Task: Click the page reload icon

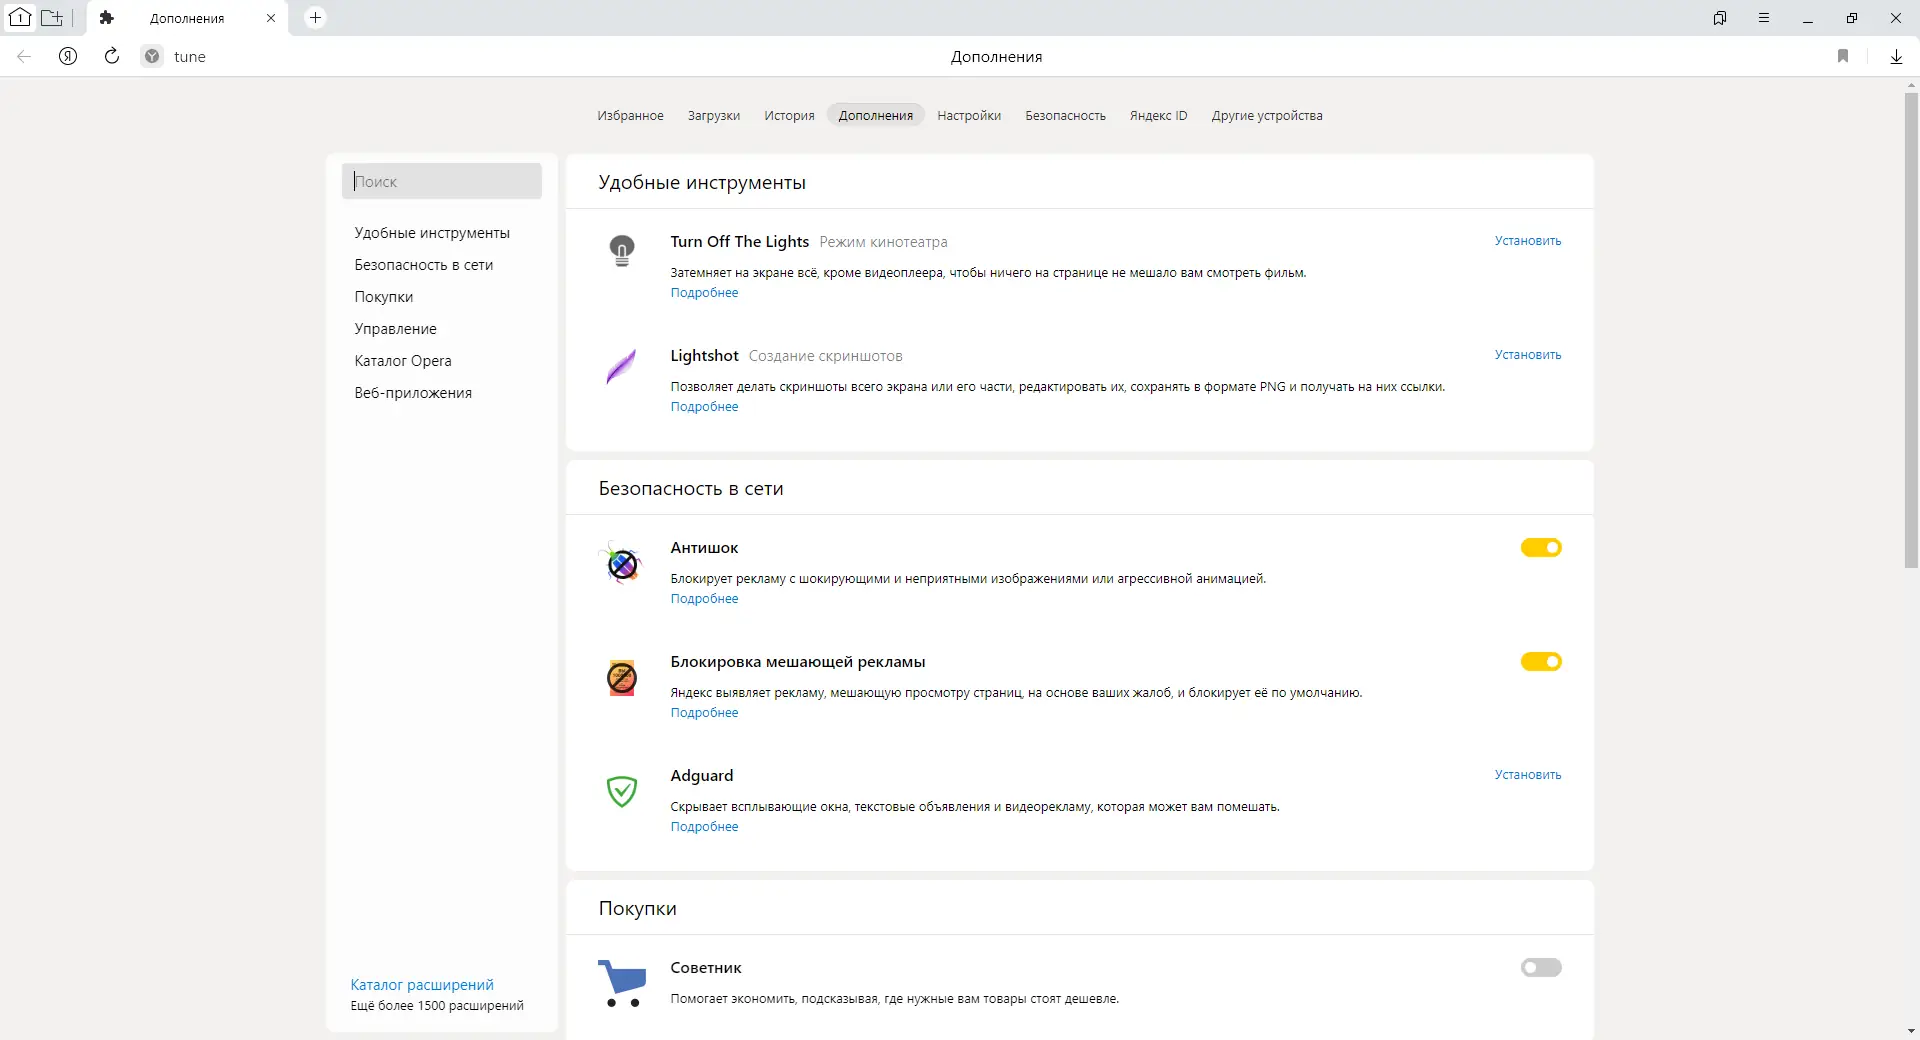Action: pos(112,56)
